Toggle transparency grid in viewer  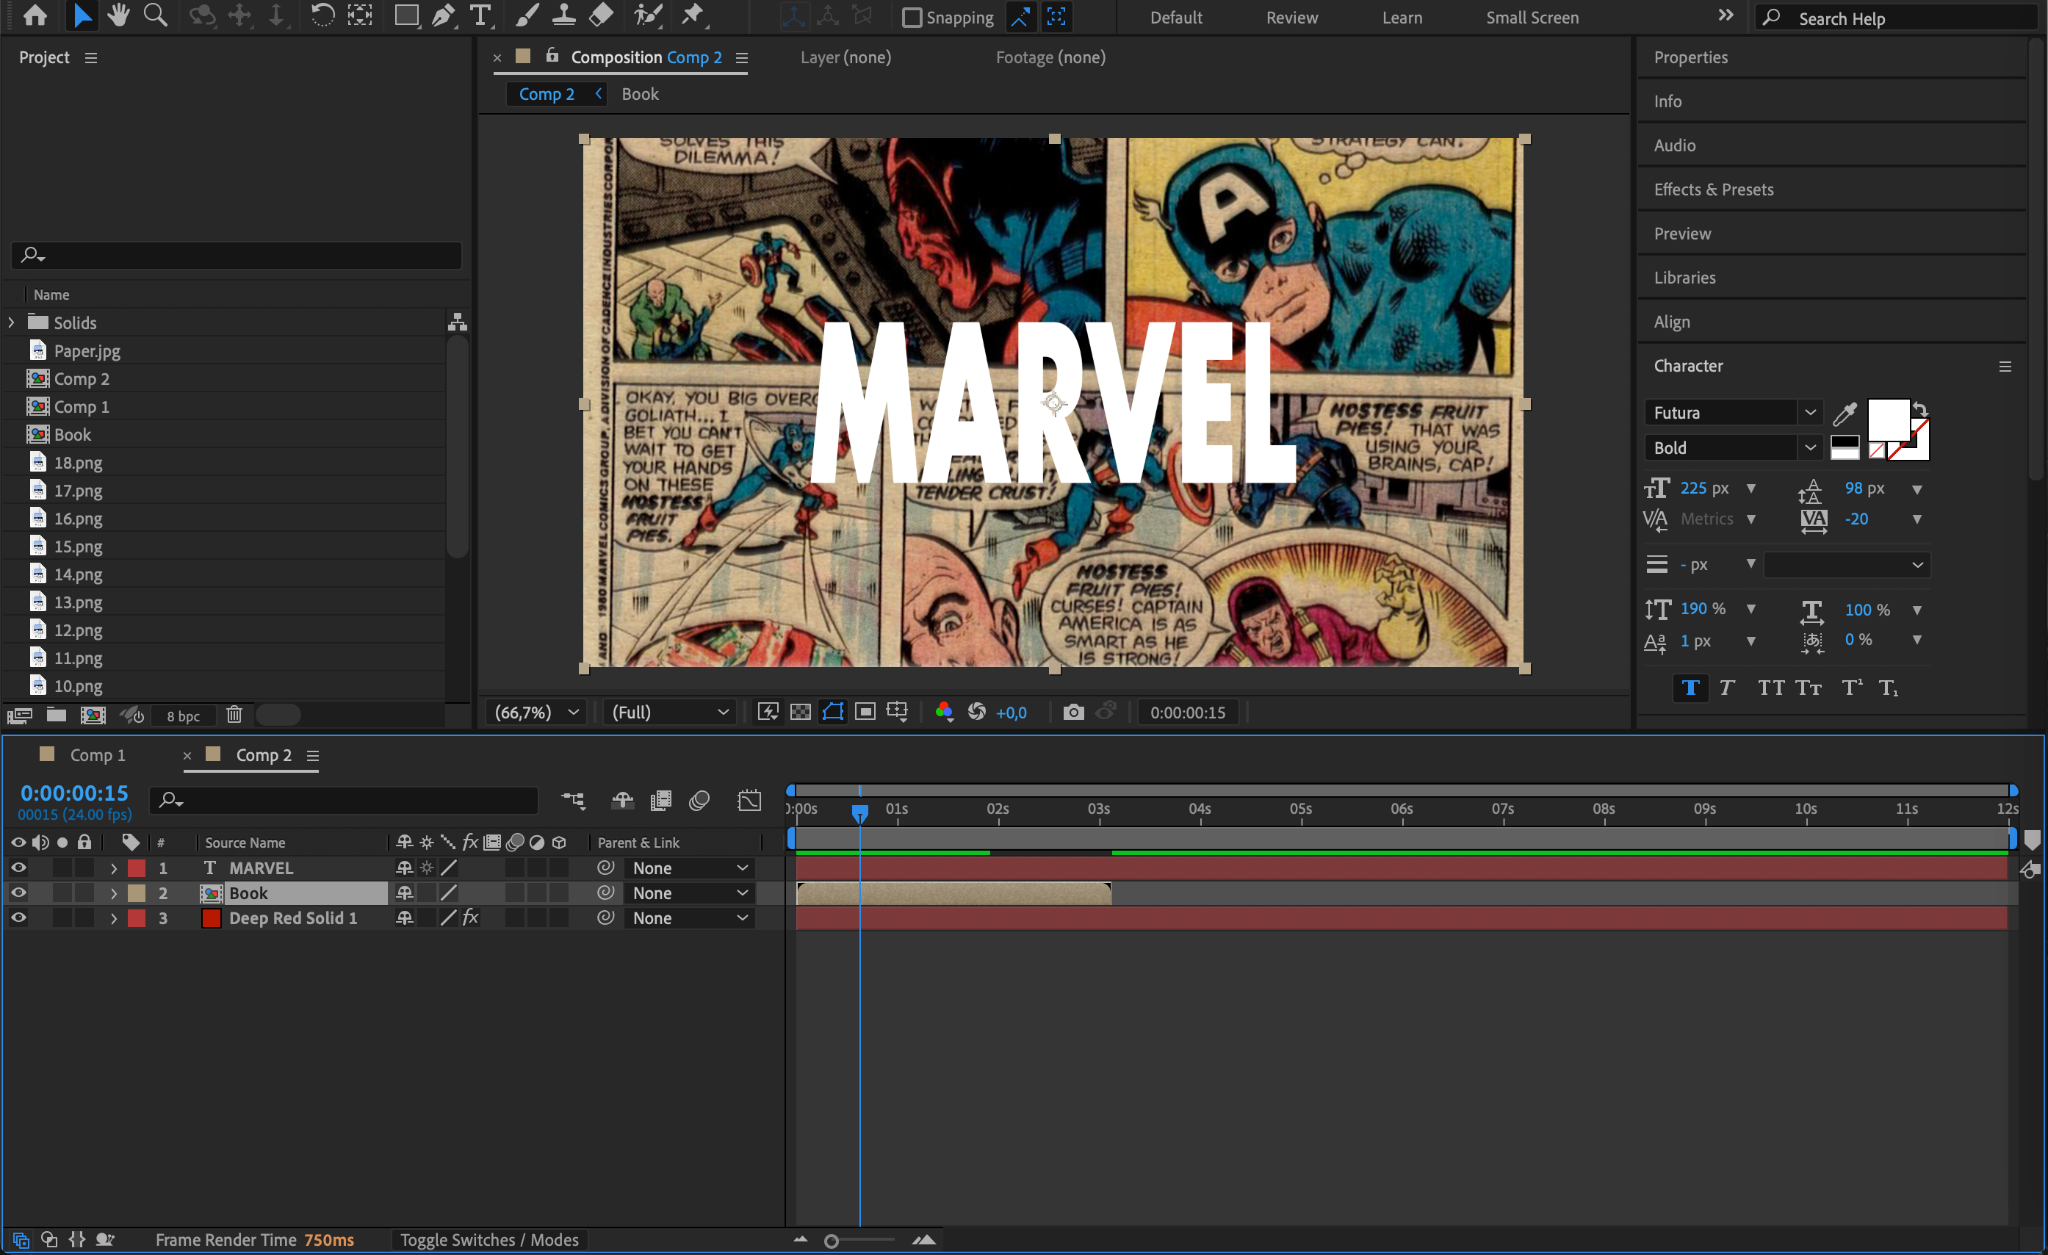point(800,712)
